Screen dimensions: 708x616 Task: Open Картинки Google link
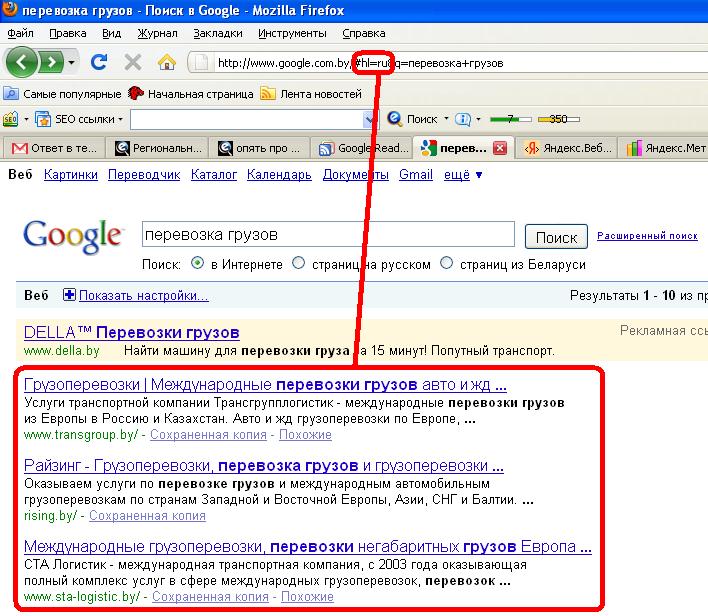click(71, 174)
